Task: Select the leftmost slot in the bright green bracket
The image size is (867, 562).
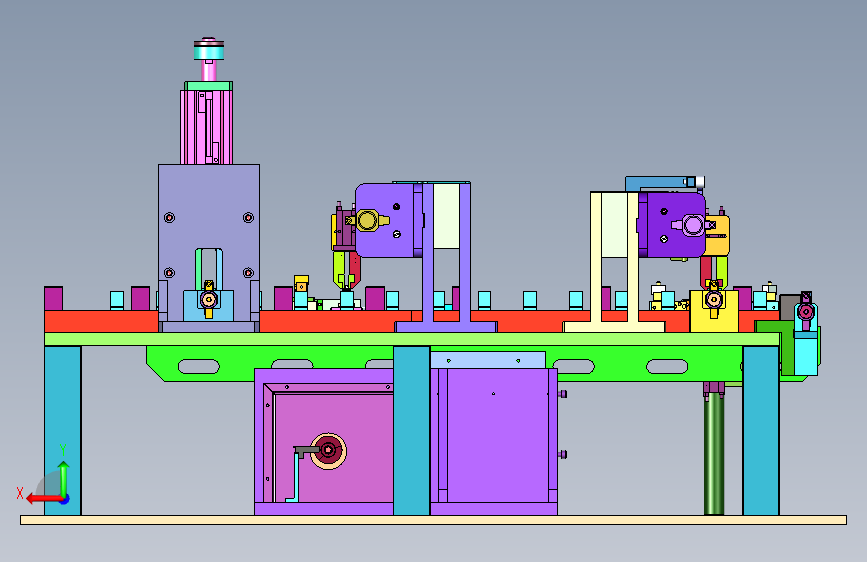Action: pos(199,366)
